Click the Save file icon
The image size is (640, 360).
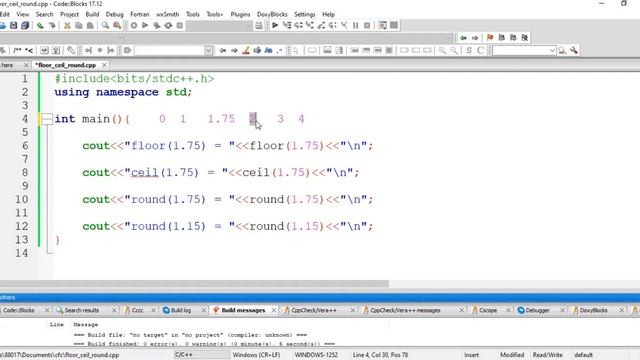[x=13, y=25]
